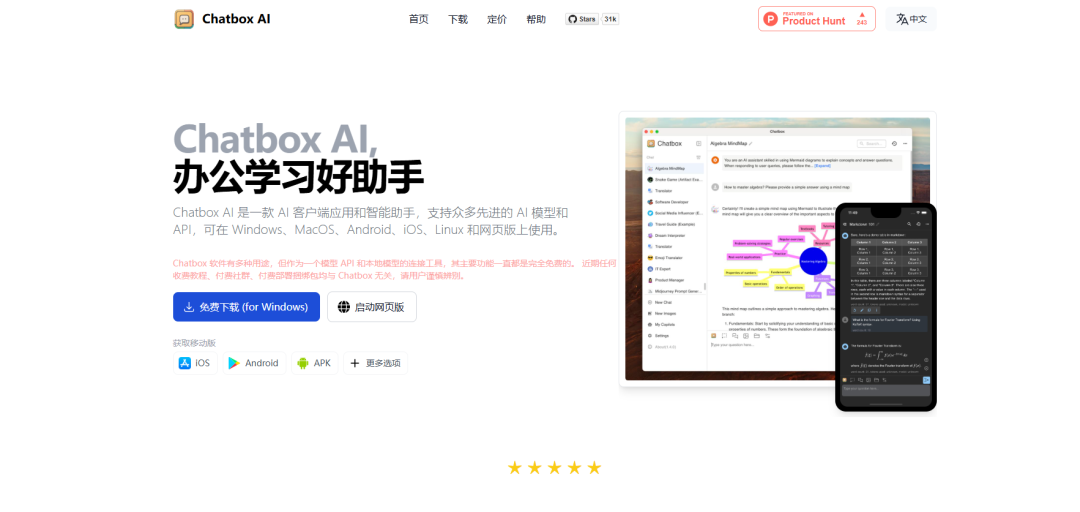This screenshot has width=1080, height=512.
Task: Select Algebra MindMap chat in preview sidebar
Action: [674, 168]
